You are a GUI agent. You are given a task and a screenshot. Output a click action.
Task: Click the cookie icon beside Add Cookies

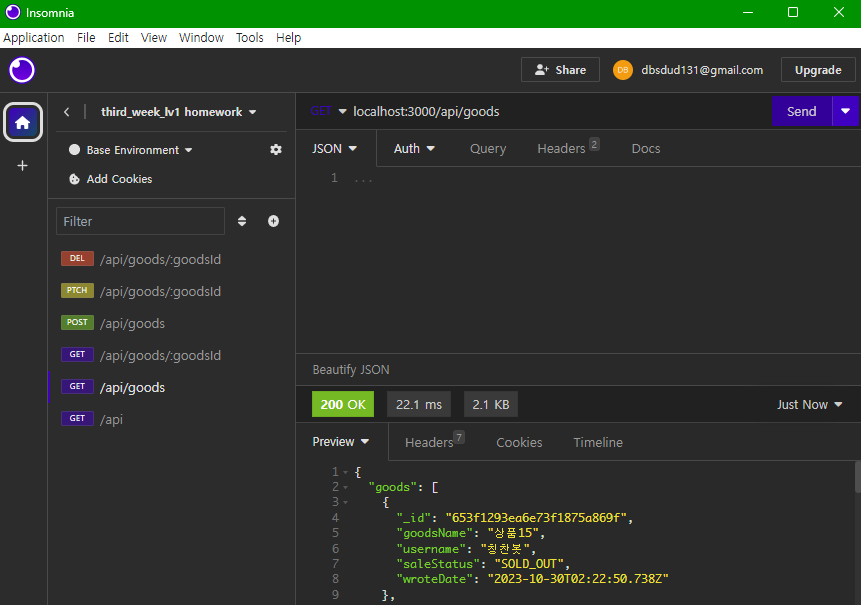pyautogui.click(x=74, y=179)
